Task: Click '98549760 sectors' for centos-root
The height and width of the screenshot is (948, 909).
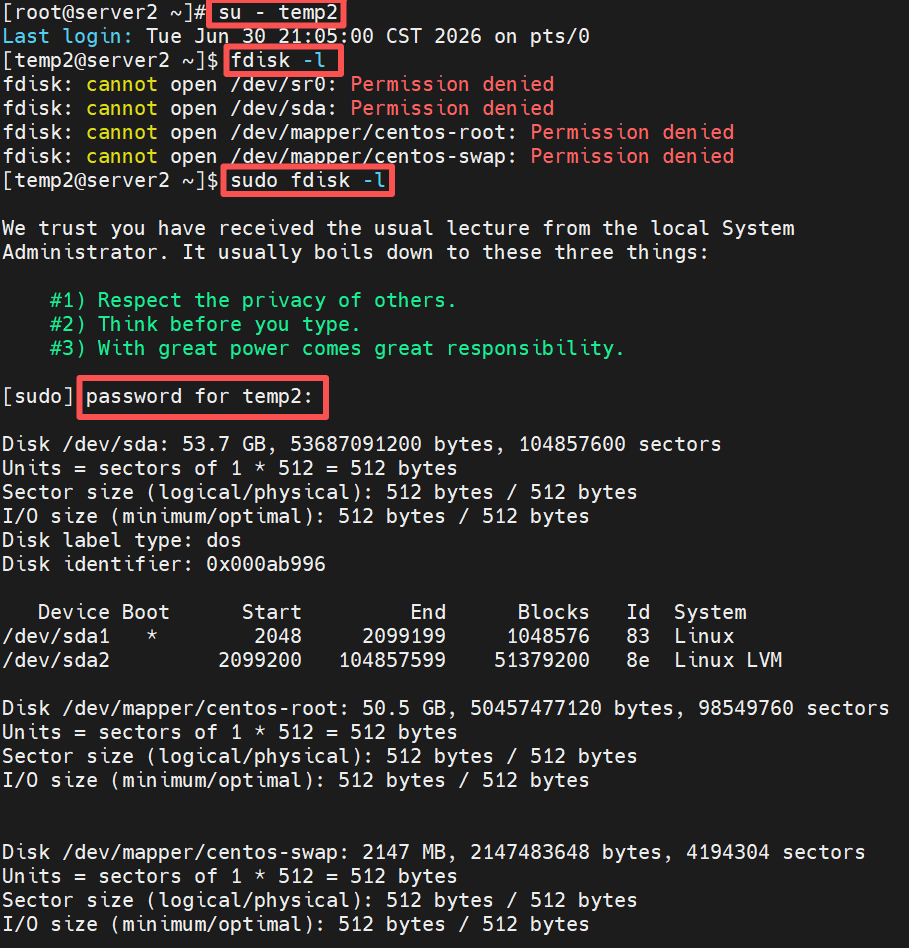Action: [x=793, y=708]
